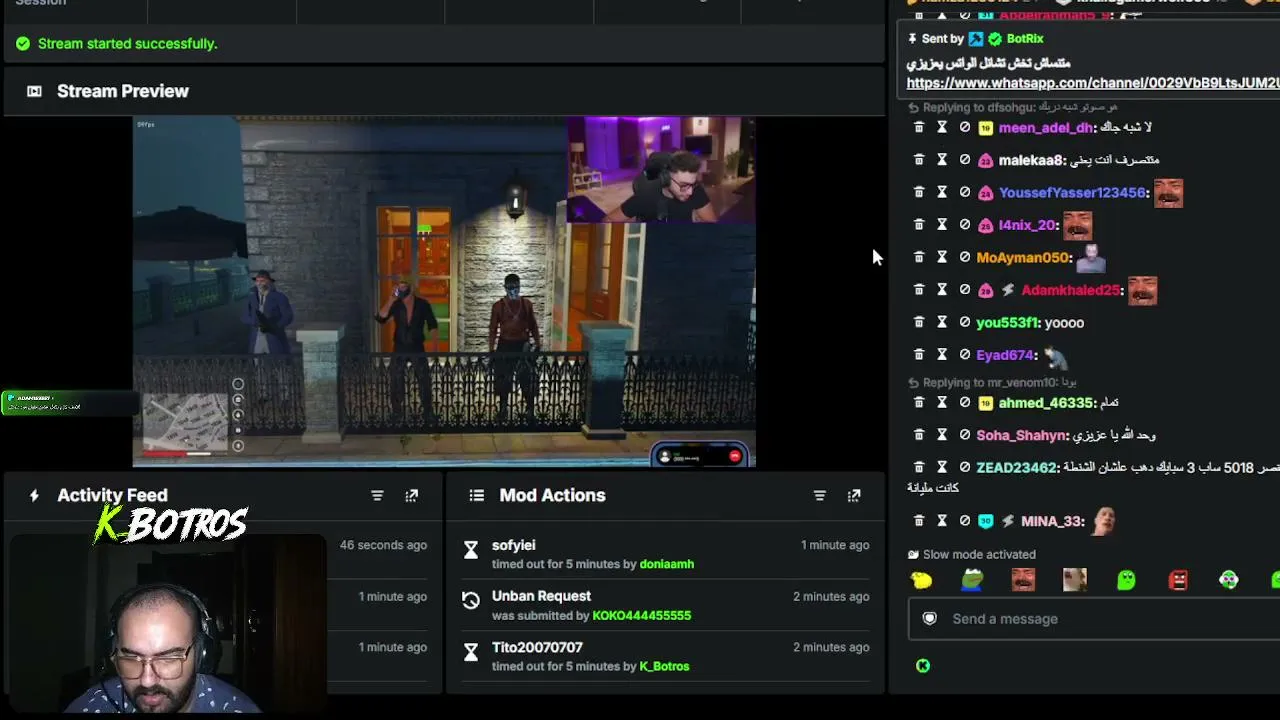This screenshot has height=720, width=1280.
Task: Open moderator doniaamh's profile
Action: (667, 564)
